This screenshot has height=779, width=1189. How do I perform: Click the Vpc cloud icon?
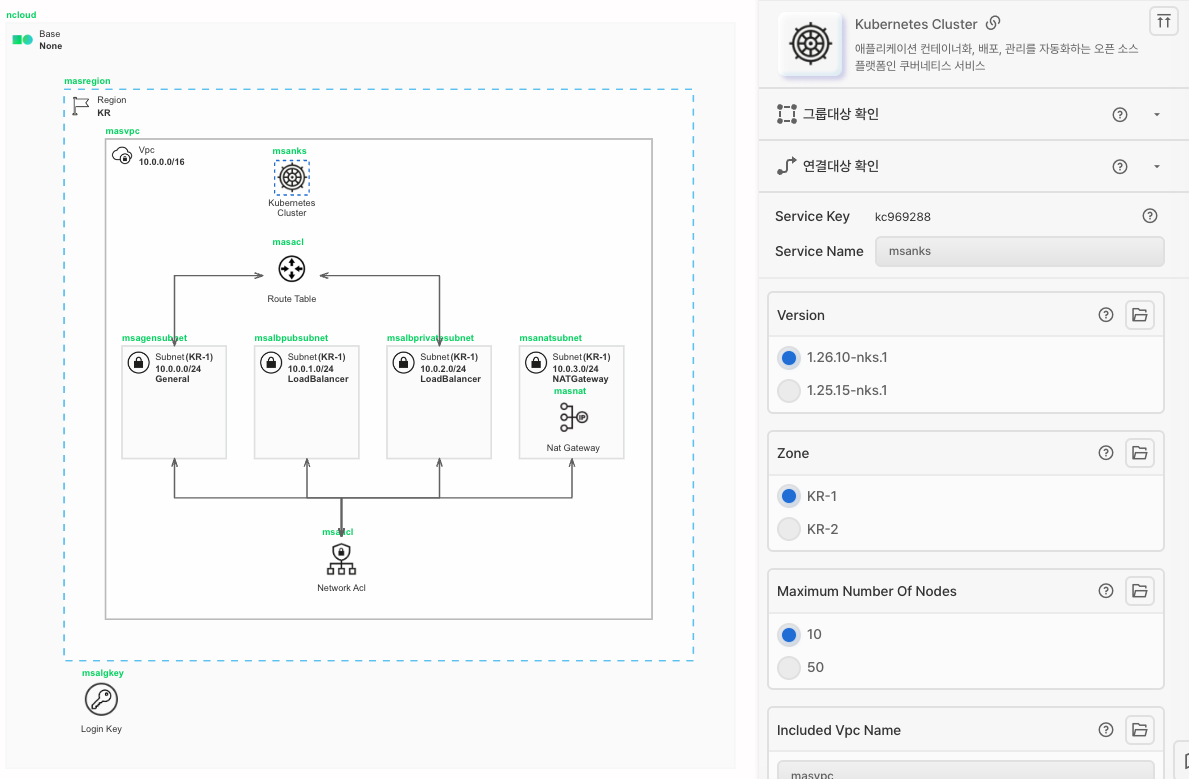pyautogui.click(x=122, y=155)
